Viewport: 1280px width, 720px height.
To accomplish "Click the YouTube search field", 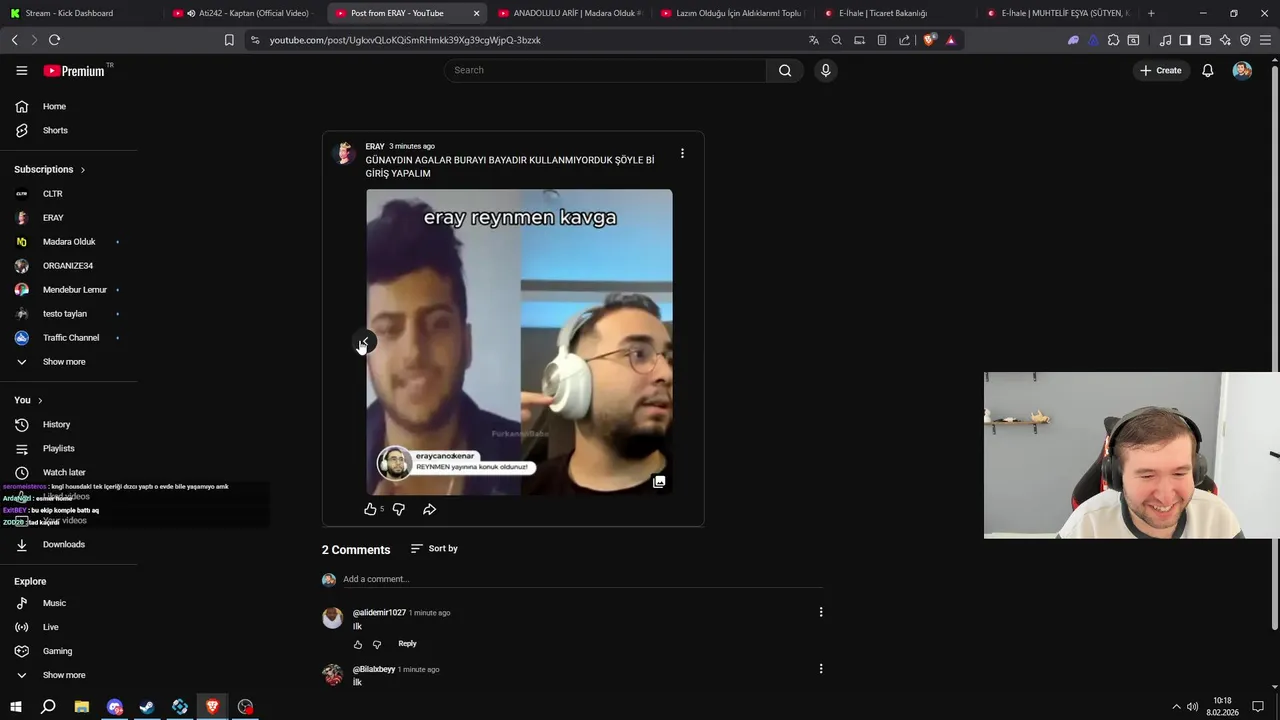I will [605, 70].
